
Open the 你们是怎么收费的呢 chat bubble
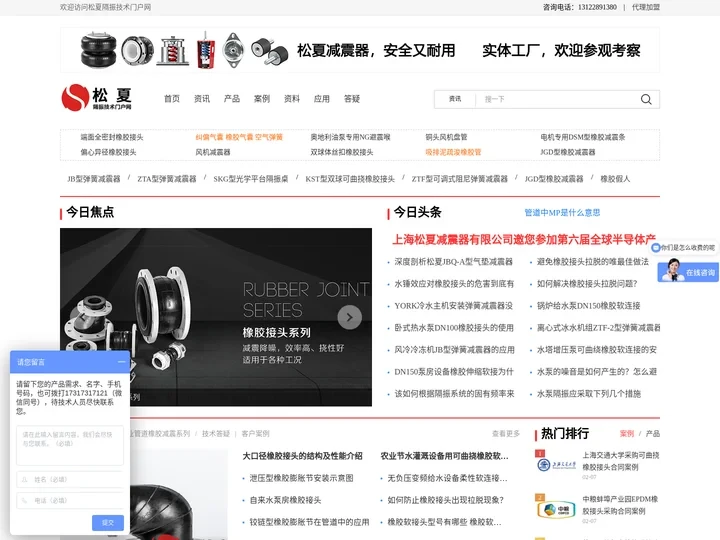click(684, 248)
